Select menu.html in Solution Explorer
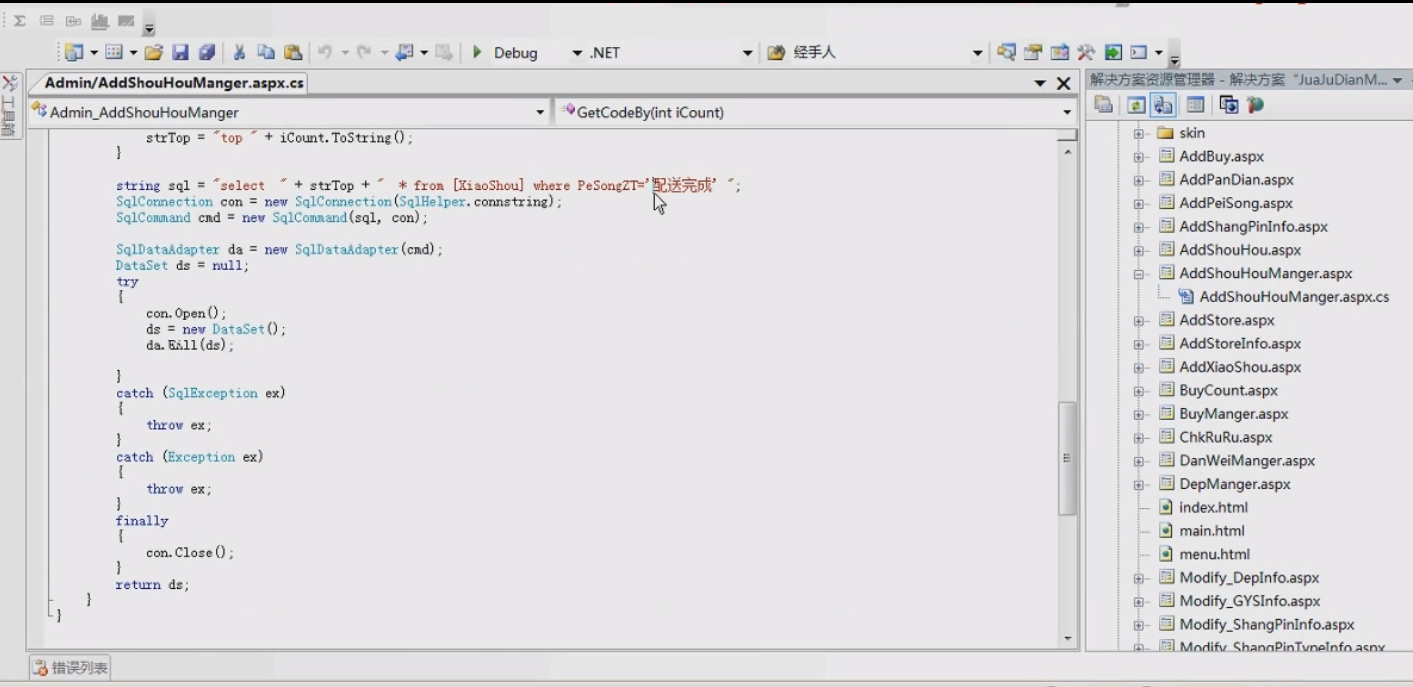1413x687 pixels. click(1214, 554)
